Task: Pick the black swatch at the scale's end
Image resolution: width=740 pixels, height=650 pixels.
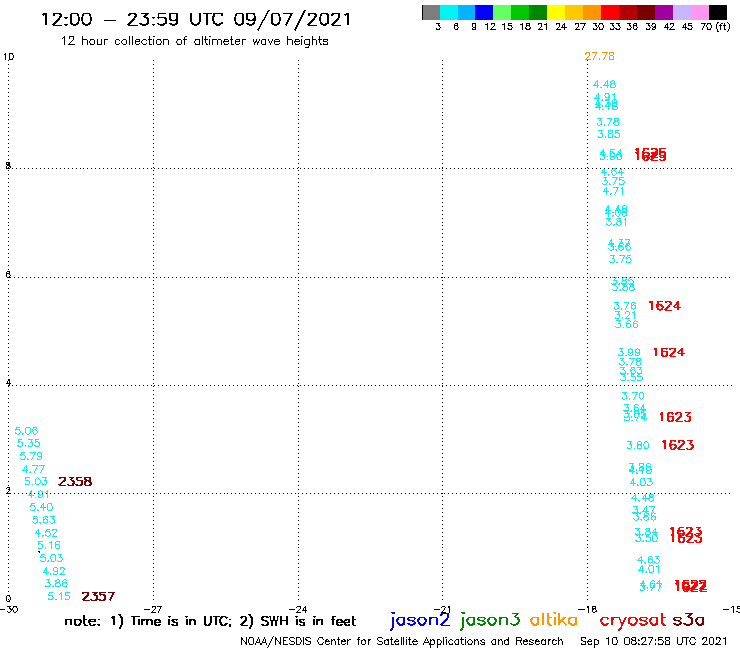Action: click(718, 13)
